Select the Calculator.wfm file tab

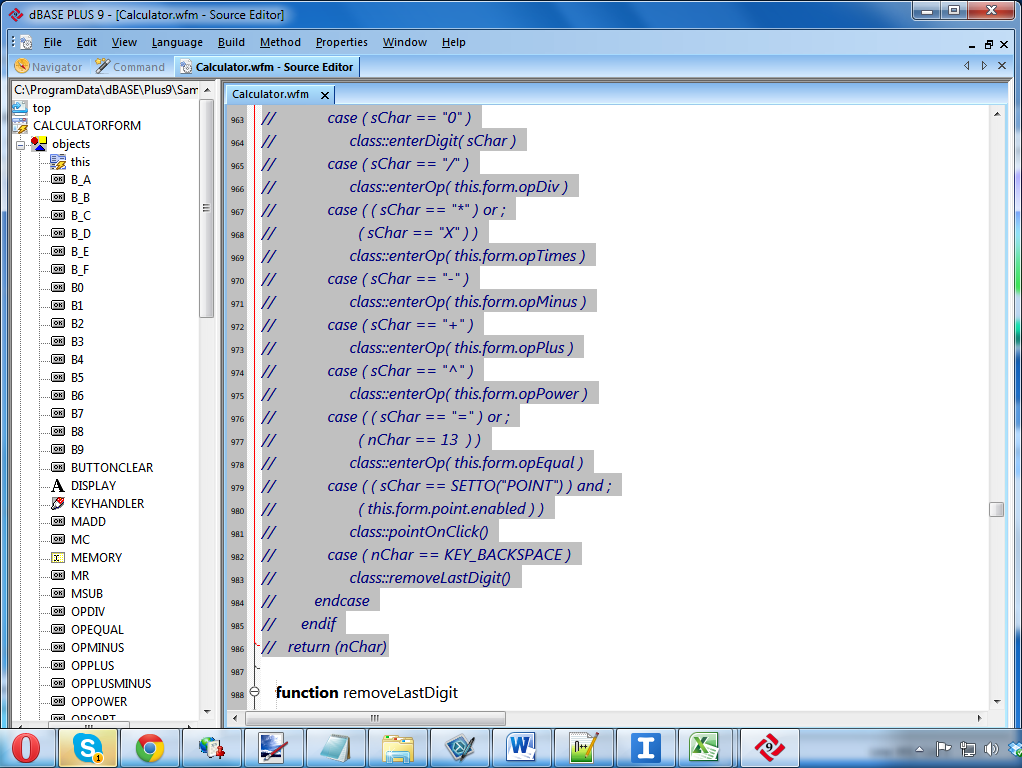[x=270, y=95]
